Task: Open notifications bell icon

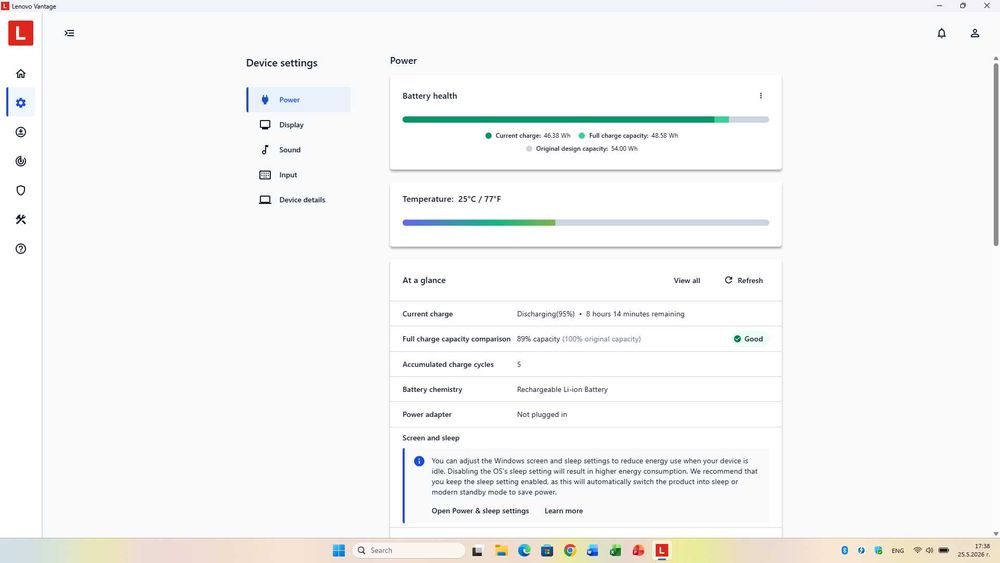Action: 941,33
